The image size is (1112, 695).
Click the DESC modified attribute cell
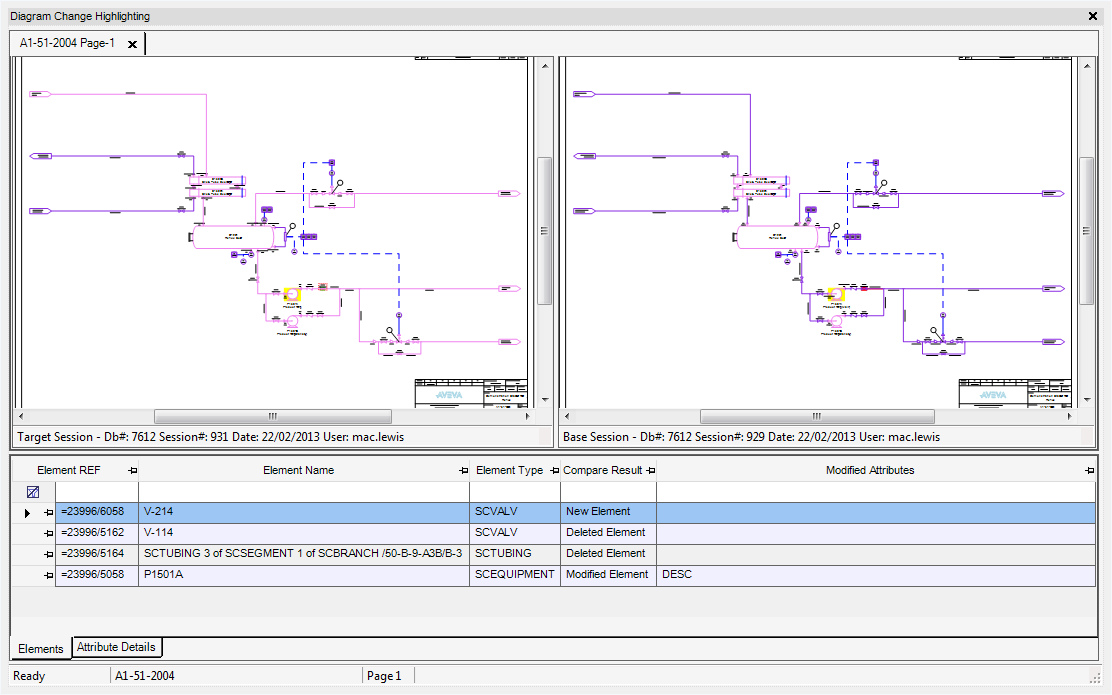coord(877,574)
